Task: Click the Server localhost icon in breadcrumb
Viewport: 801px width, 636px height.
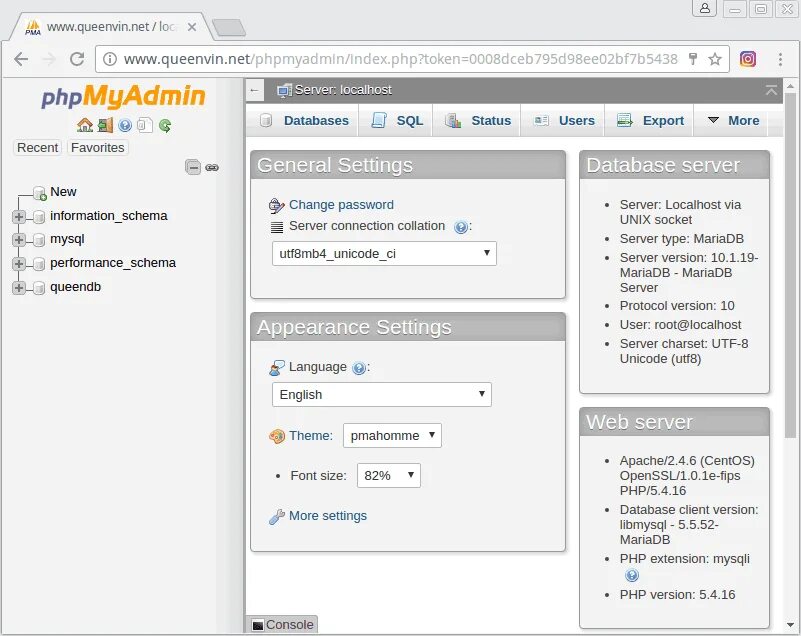Action: tap(284, 90)
